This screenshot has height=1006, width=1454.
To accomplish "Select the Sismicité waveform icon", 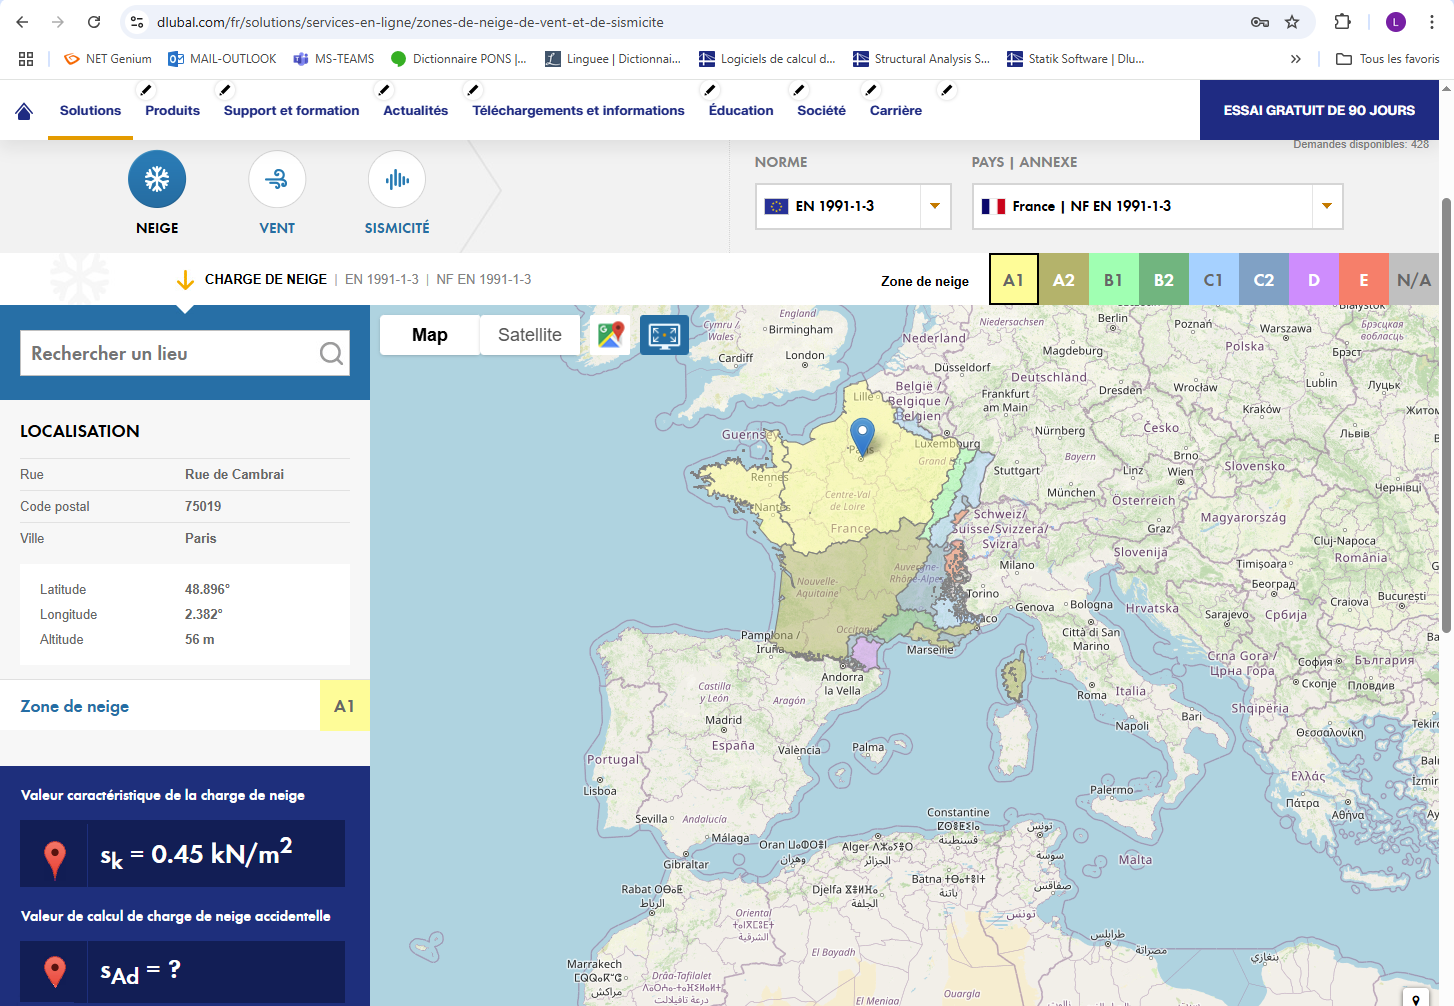I will pyautogui.click(x=397, y=179).
